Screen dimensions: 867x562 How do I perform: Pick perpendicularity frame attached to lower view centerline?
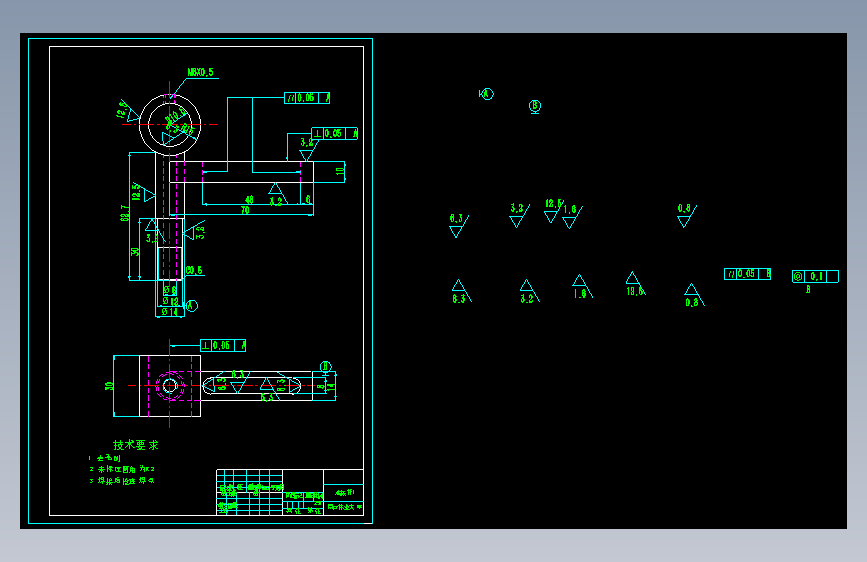point(223,346)
